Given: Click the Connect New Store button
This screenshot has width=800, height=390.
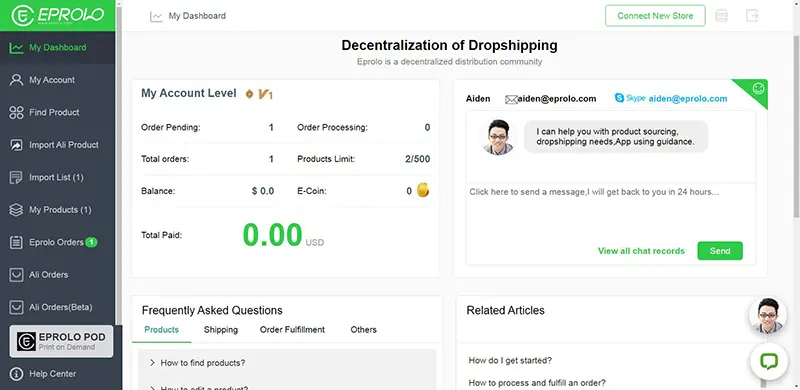Looking at the screenshot, I should [x=655, y=16].
